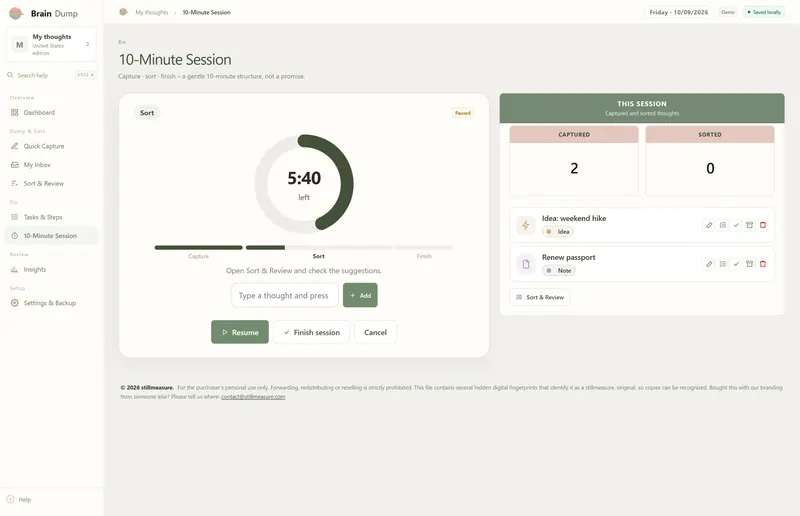The width and height of the screenshot is (800, 516).
Task: Click the contact@stillmeasure.com email link
Action: [x=253, y=397]
